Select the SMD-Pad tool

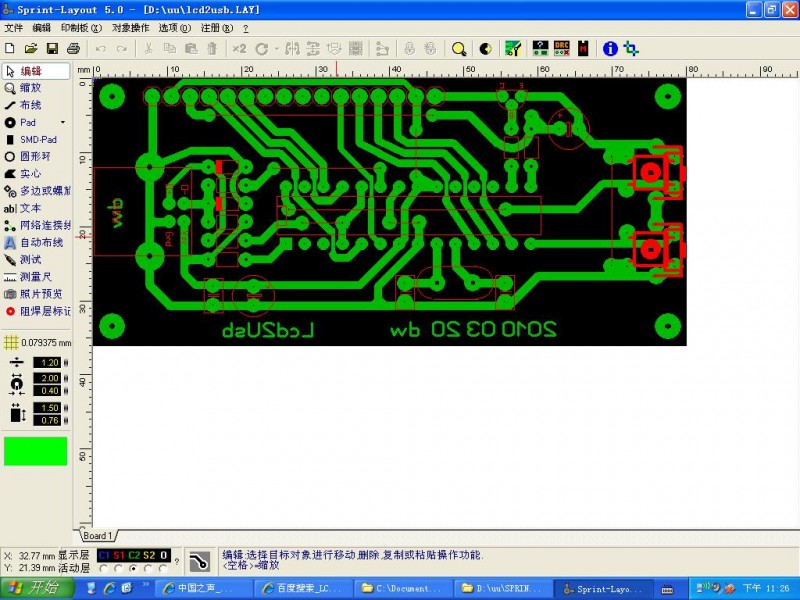33,139
